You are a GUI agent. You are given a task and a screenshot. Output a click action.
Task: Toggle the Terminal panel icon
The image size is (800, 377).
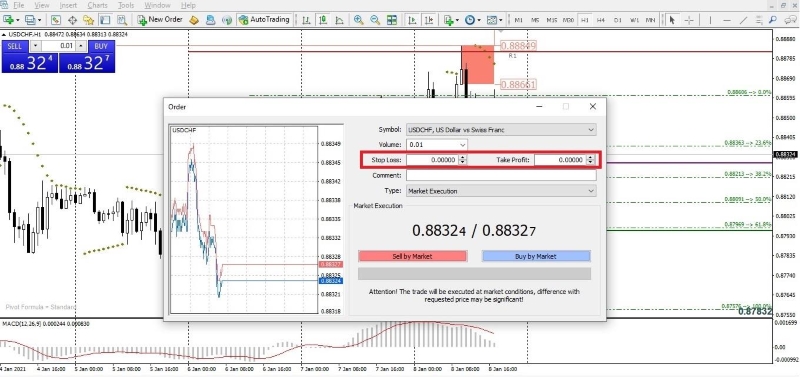[105, 20]
